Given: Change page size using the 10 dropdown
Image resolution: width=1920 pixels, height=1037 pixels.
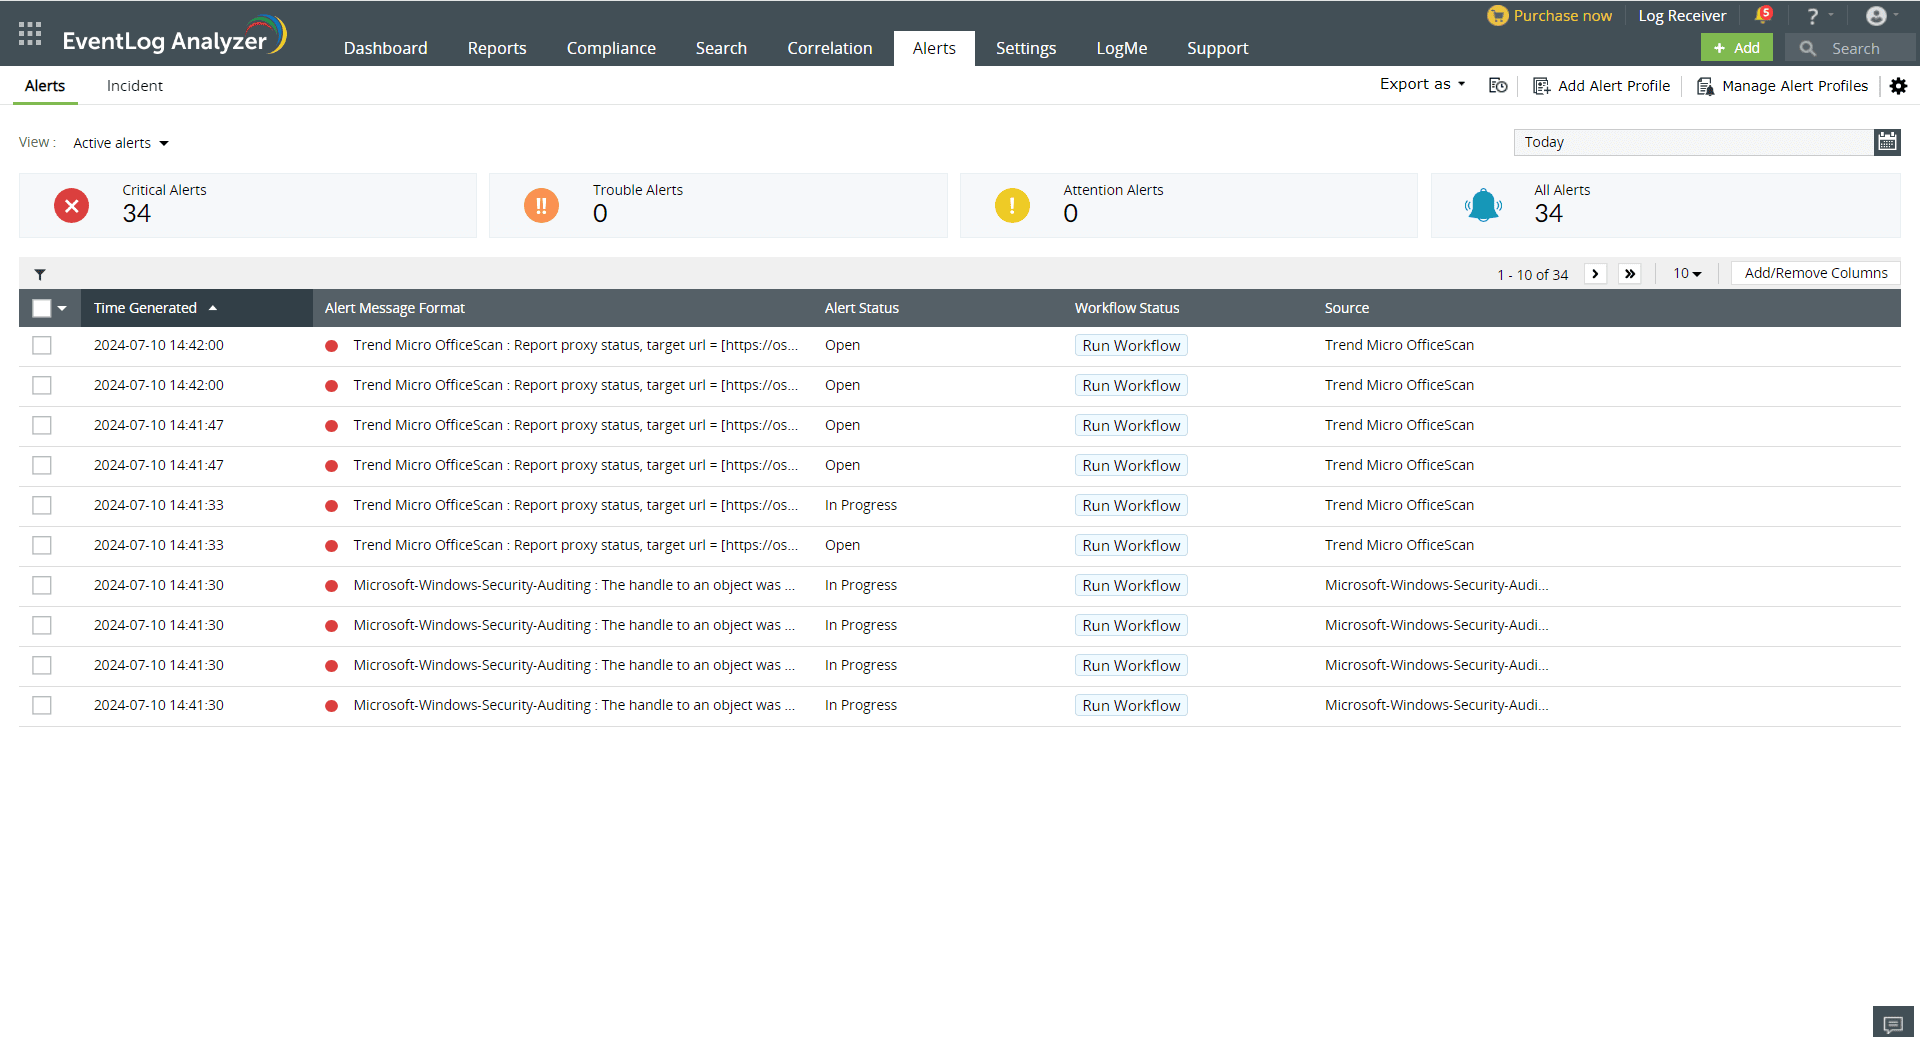Looking at the screenshot, I should (1686, 273).
